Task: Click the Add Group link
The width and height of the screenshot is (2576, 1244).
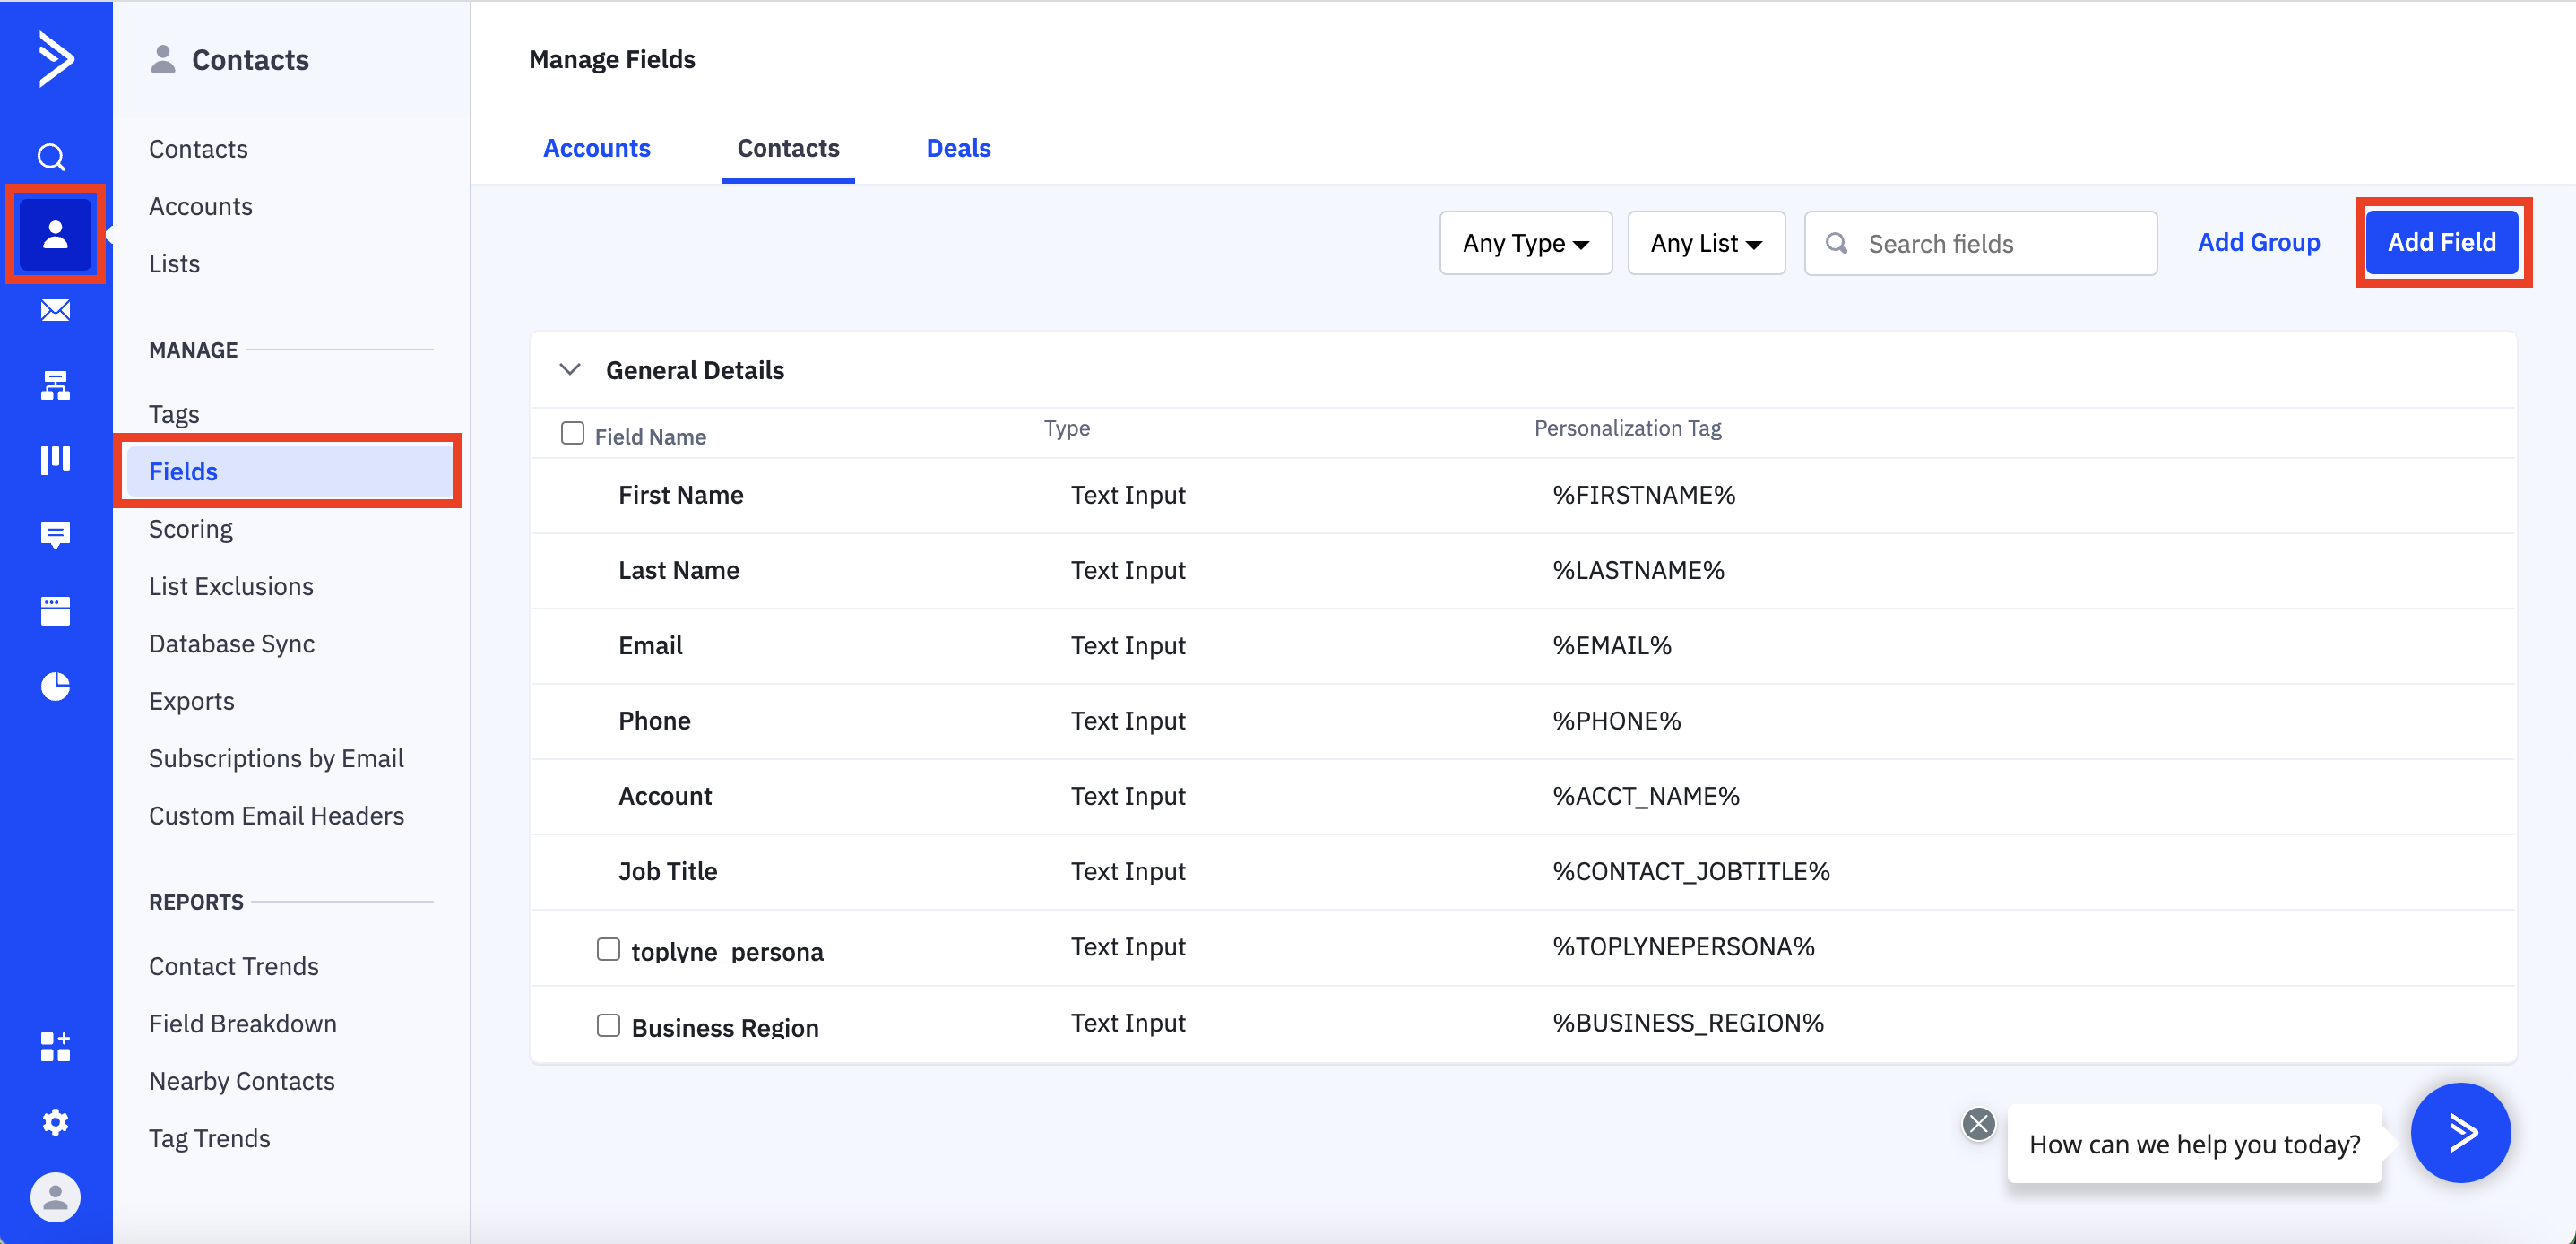Action: point(2258,242)
